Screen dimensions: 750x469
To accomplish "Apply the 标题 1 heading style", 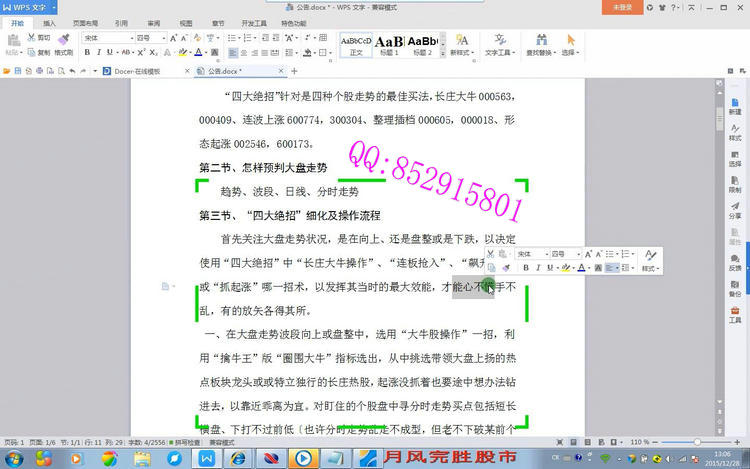I will tap(388, 45).
